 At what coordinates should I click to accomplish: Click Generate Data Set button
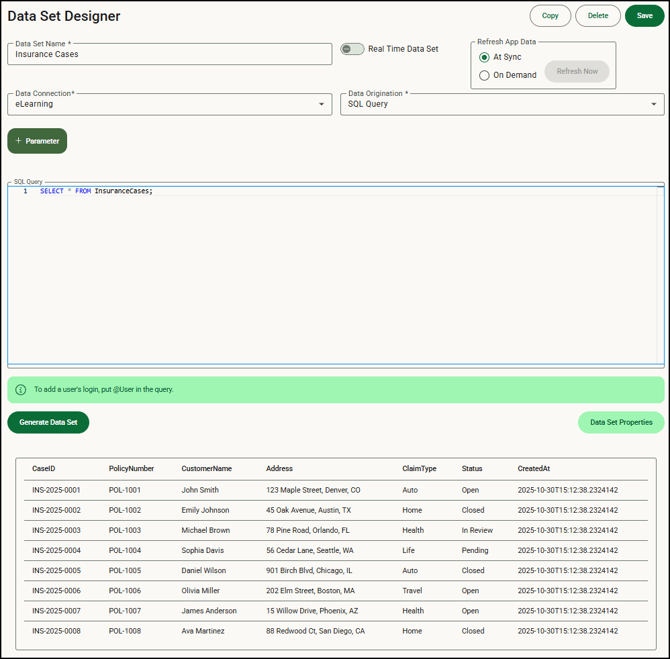pyautogui.click(x=48, y=422)
